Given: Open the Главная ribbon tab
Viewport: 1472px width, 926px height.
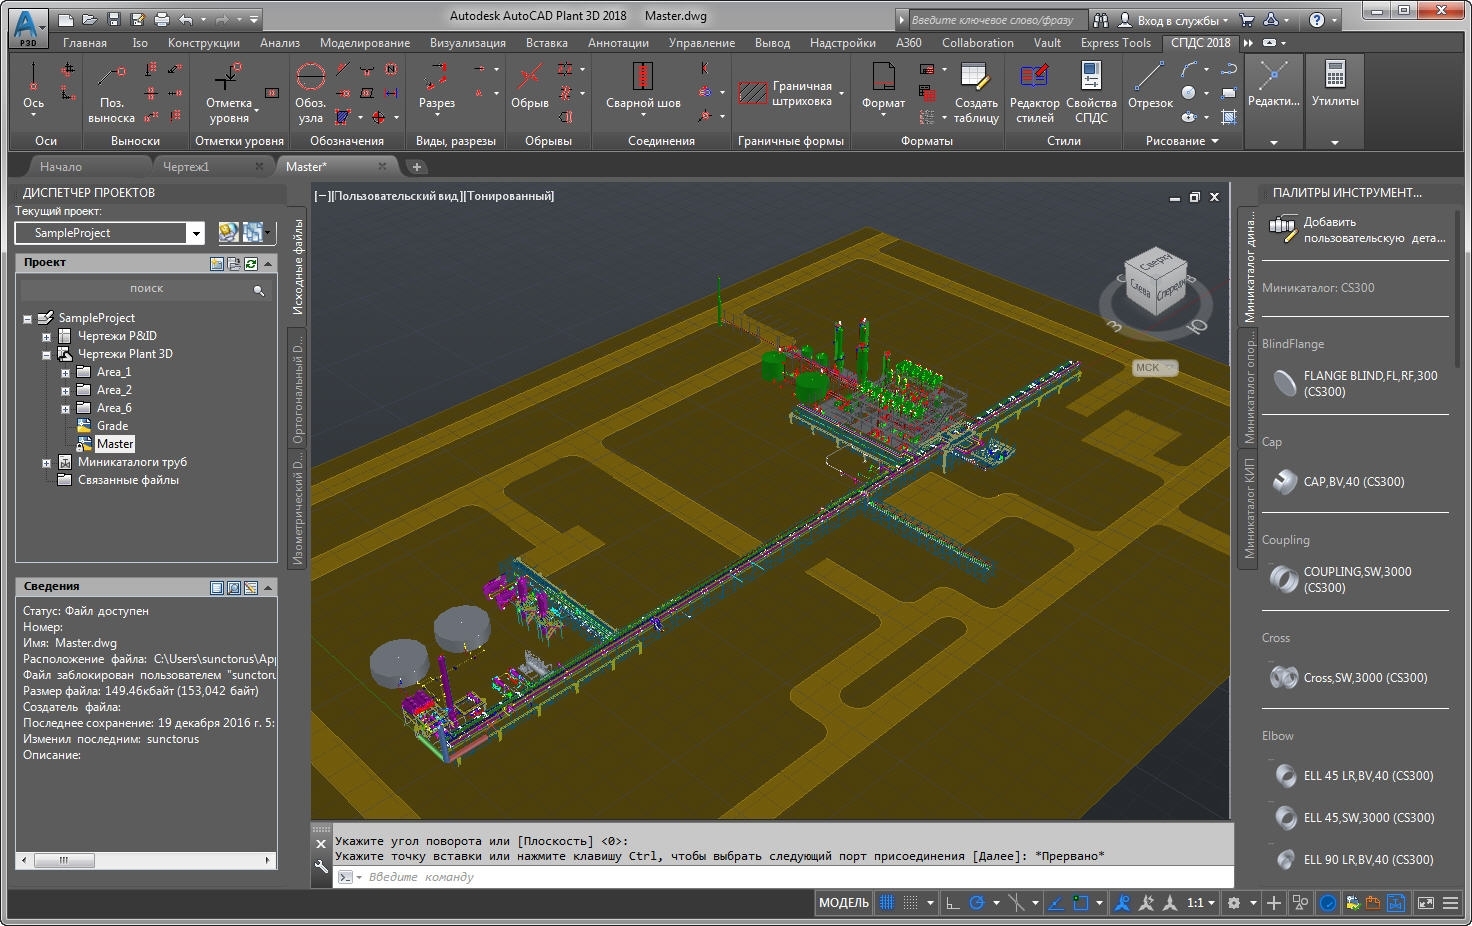Looking at the screenshot, I should (85, 43).
